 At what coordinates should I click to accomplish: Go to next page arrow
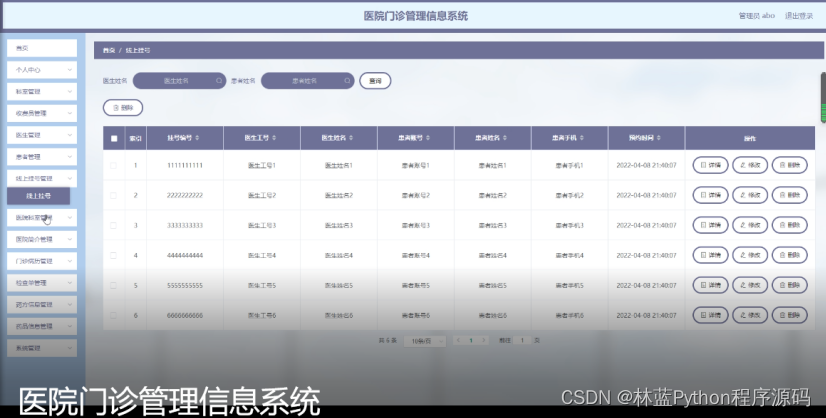click(x=484, y=341)
